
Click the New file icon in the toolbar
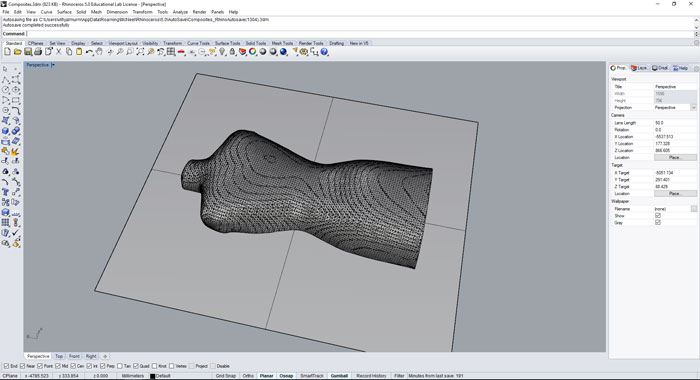click(7, 52)
